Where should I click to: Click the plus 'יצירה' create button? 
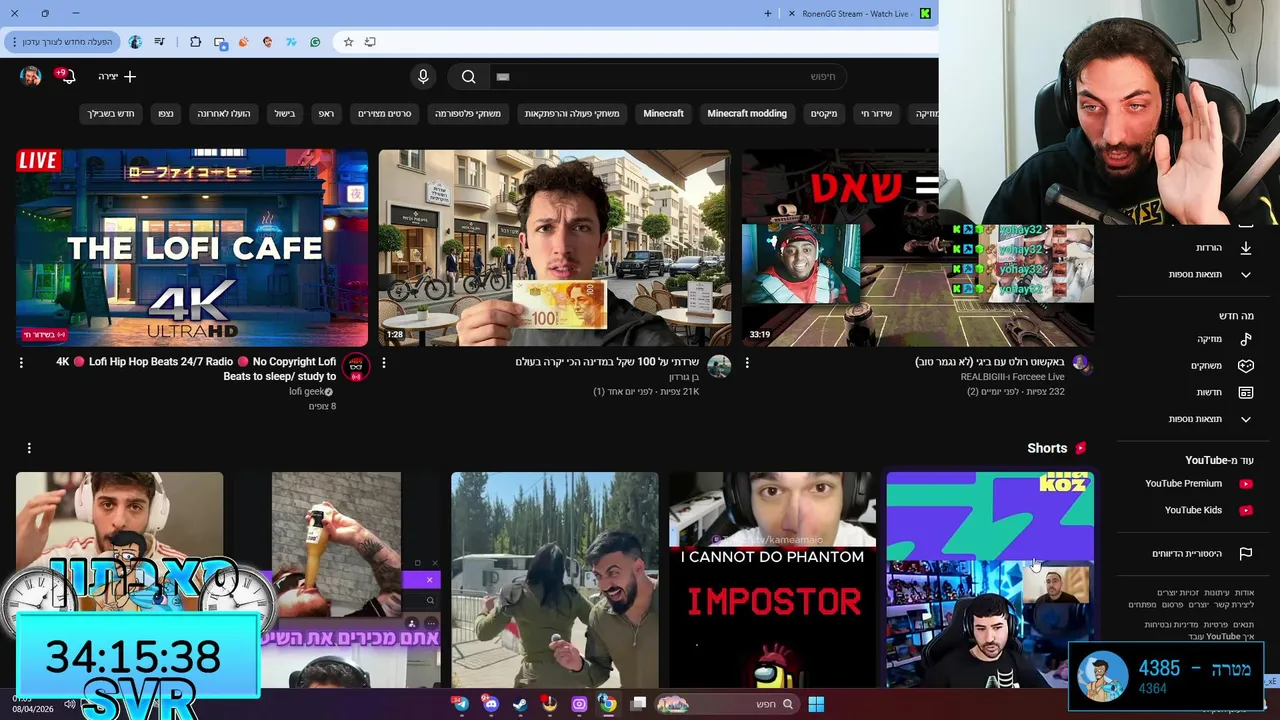(117, 77)
